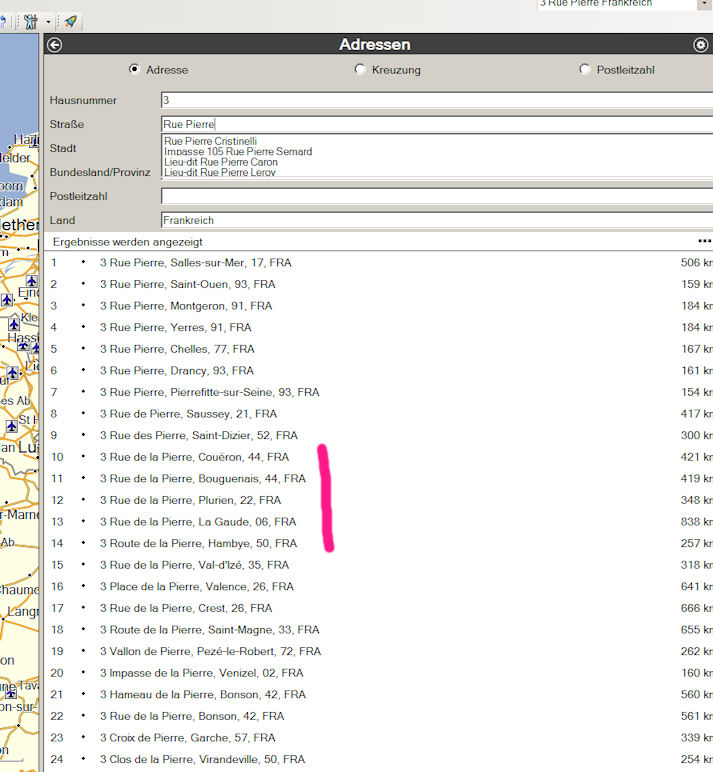Click the rocket icon in the toolbar
This screenshot has height=772, width=713.
click(71, 21)
